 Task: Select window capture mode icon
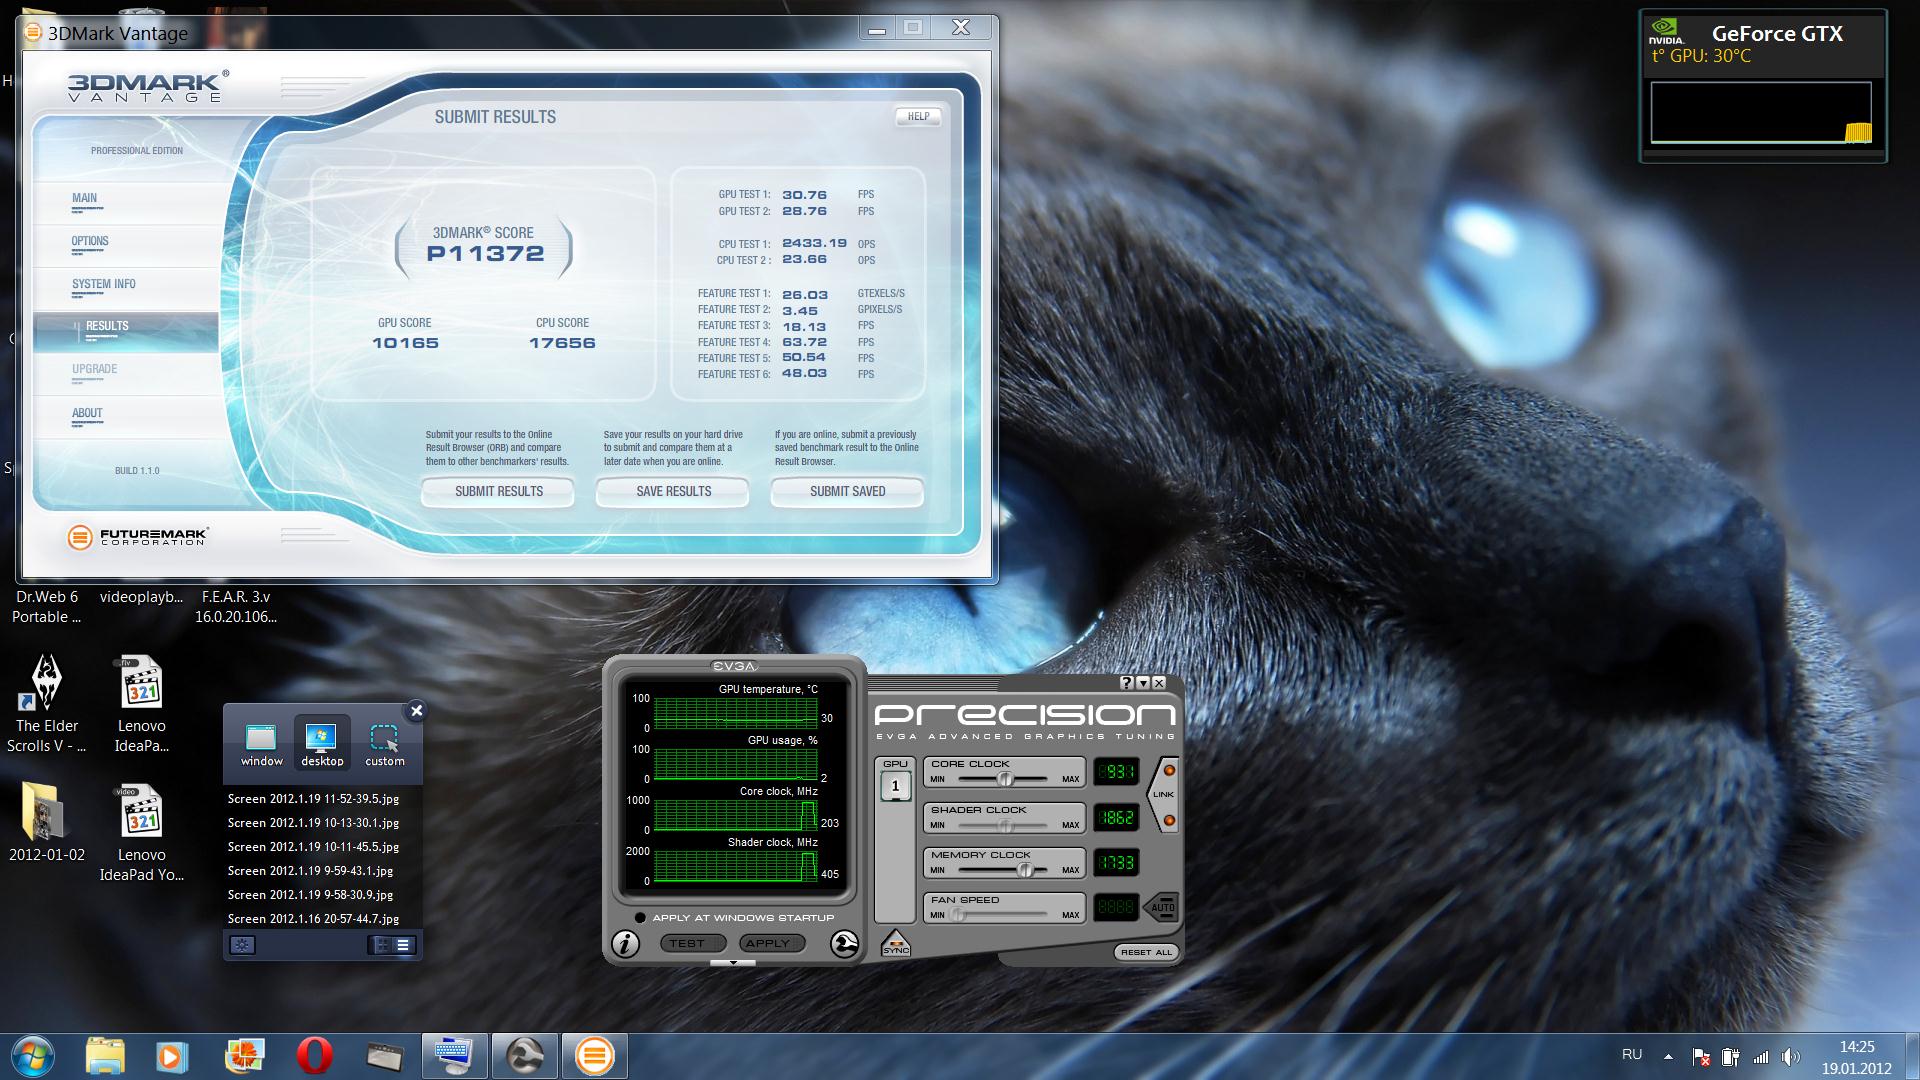(261, 745)
